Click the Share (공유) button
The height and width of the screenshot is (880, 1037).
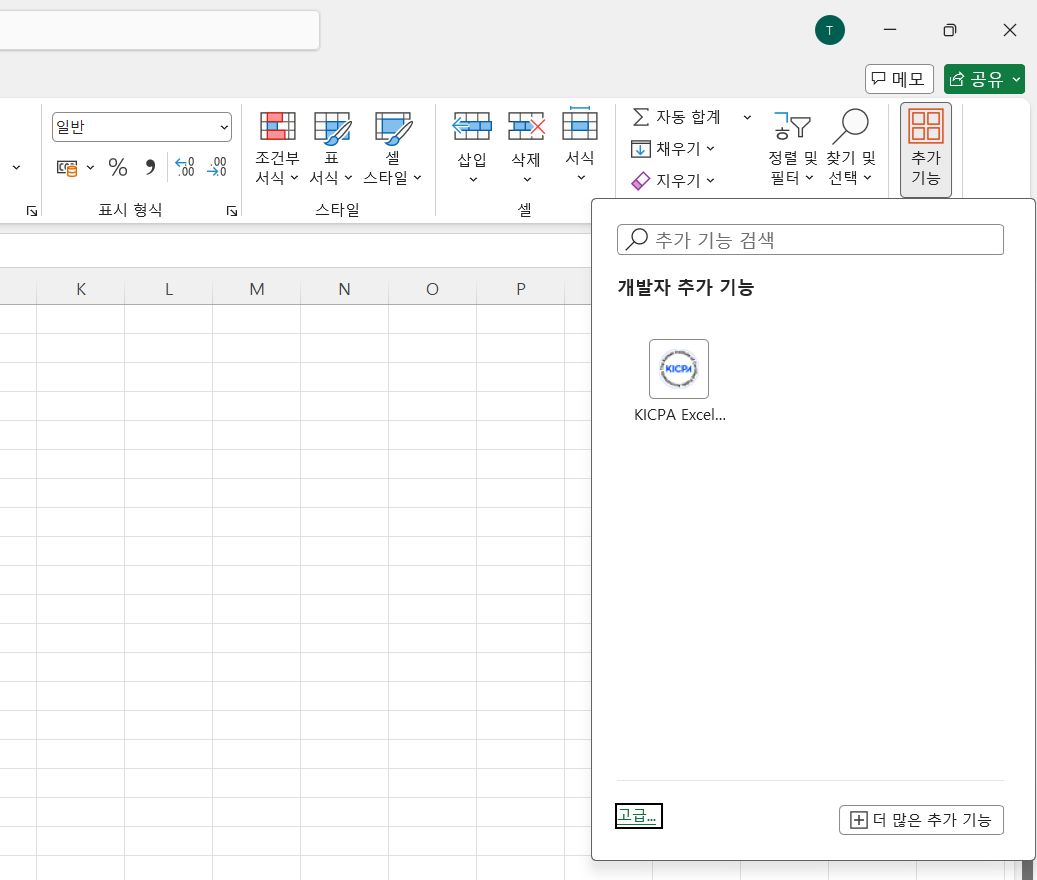tap(976, 79)
